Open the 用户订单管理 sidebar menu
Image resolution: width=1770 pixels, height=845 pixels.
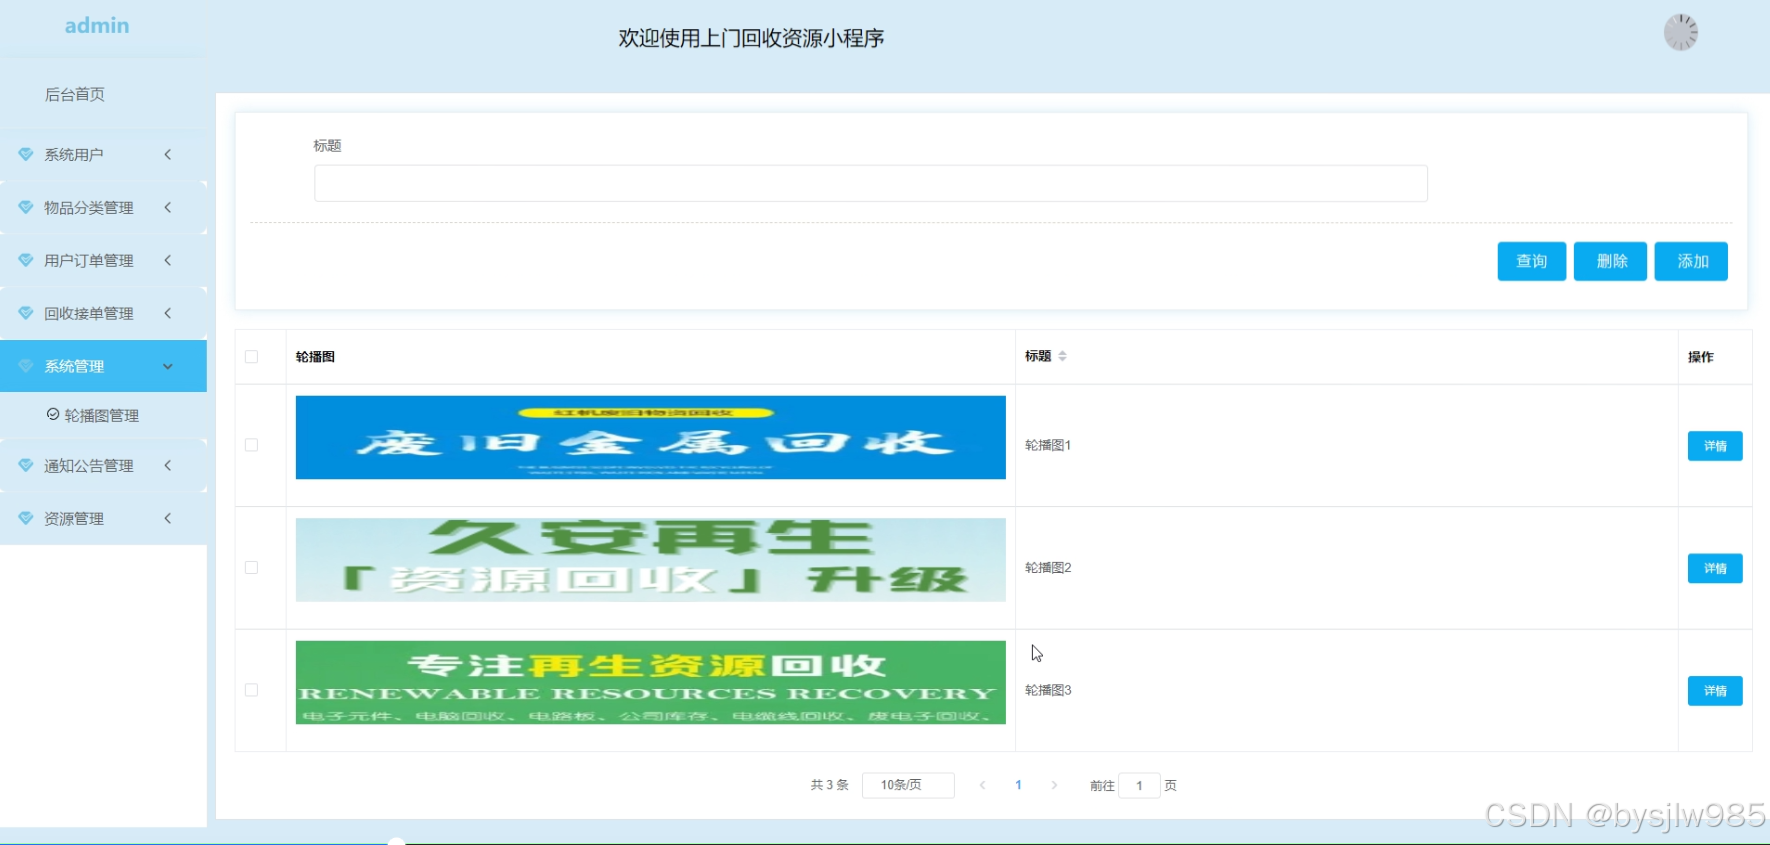click(x=103, y=260)
